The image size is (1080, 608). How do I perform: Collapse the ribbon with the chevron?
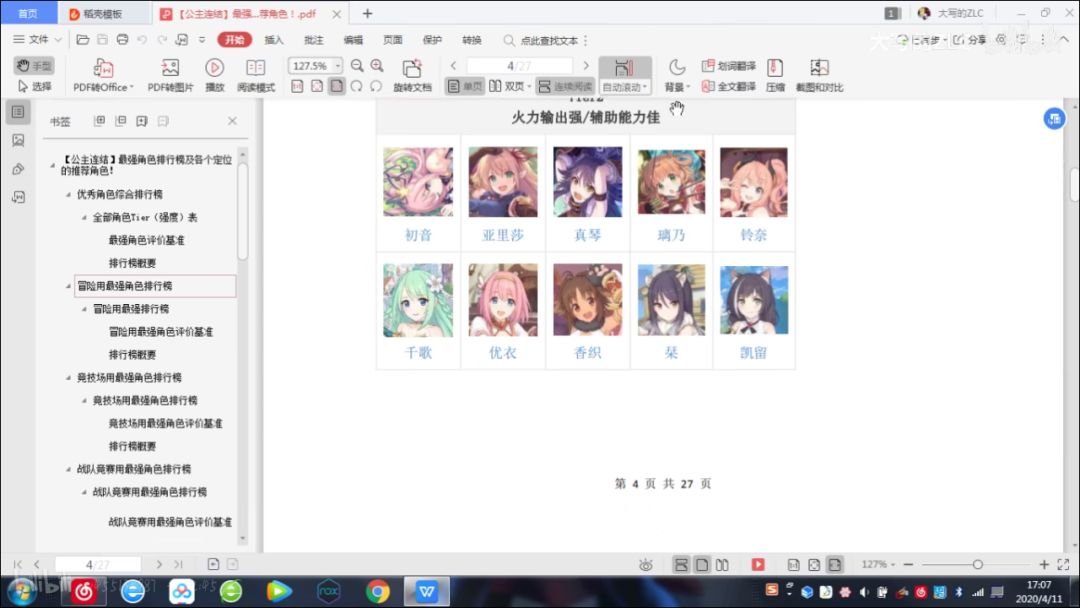coord(1064,39)
